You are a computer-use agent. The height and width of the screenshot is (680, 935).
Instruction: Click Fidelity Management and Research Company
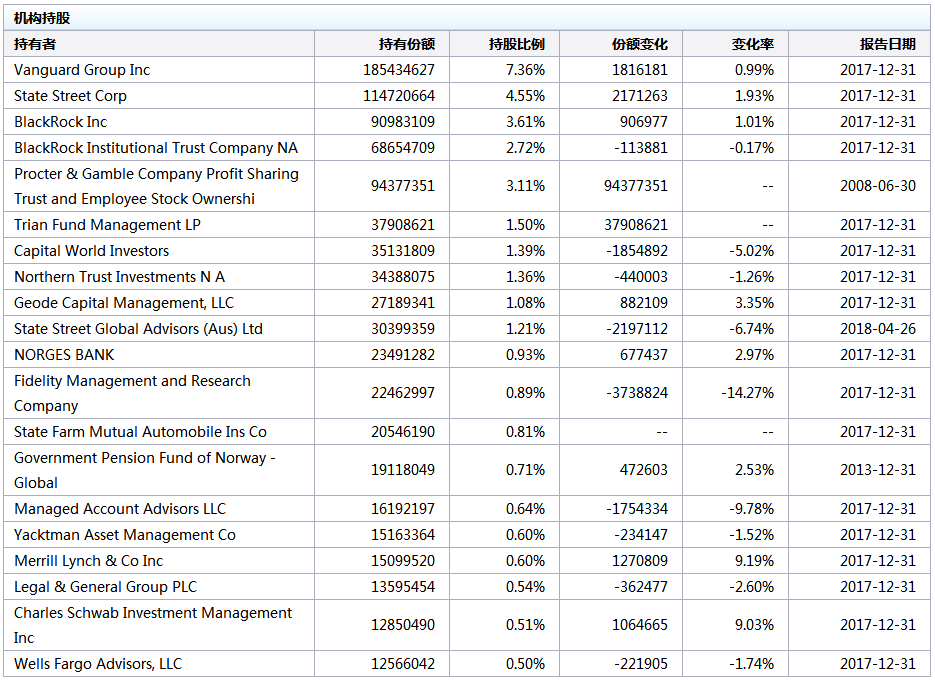132,393
